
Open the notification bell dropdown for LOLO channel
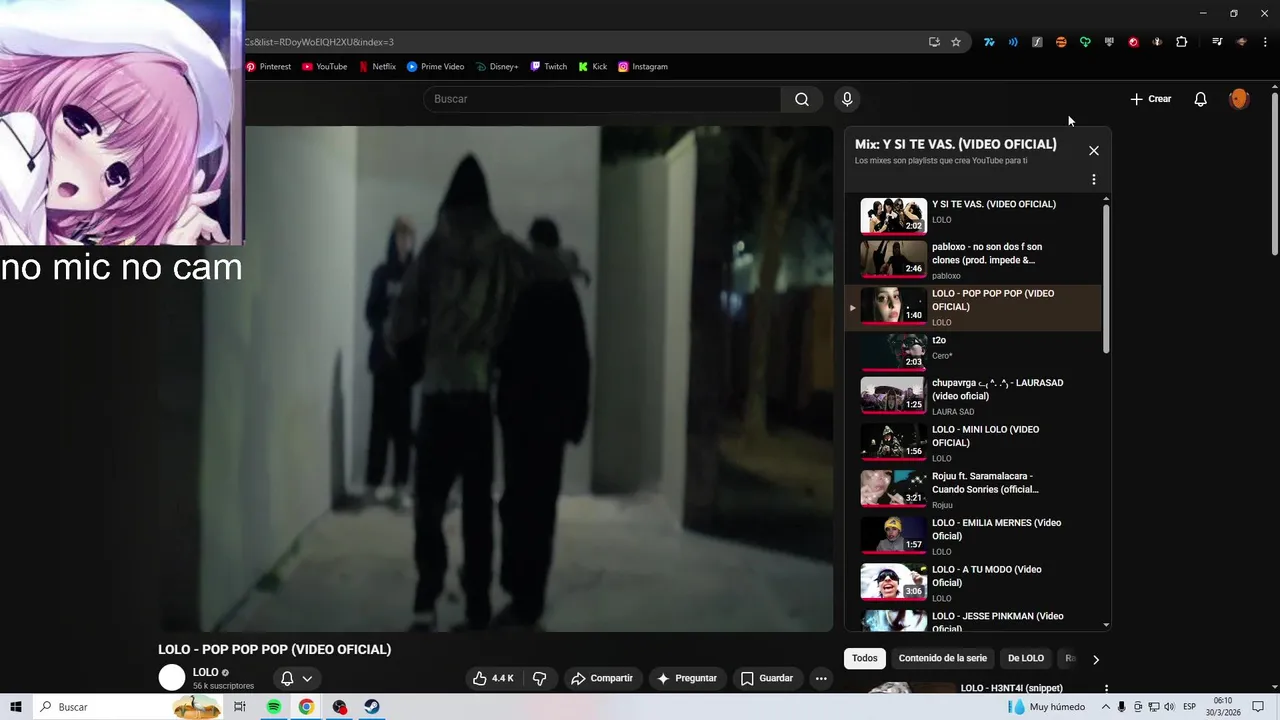click(x=297, y=678)
